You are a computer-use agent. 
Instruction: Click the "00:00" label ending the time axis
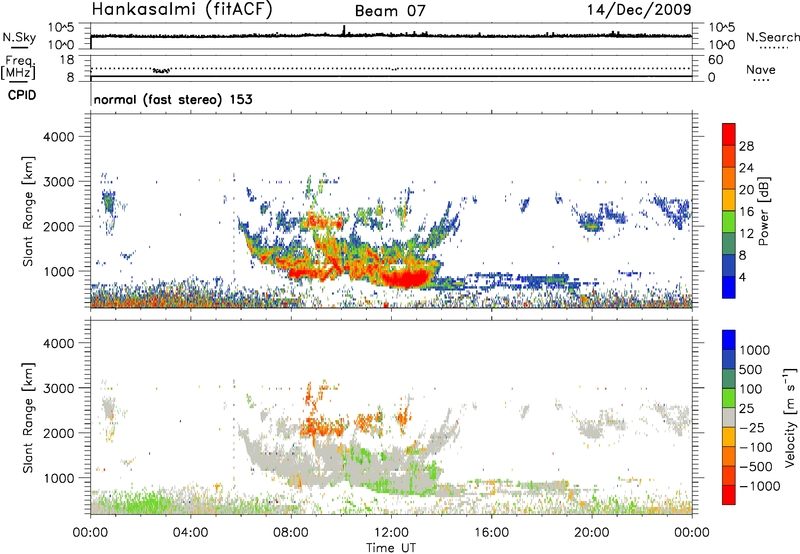click(691, 533)
